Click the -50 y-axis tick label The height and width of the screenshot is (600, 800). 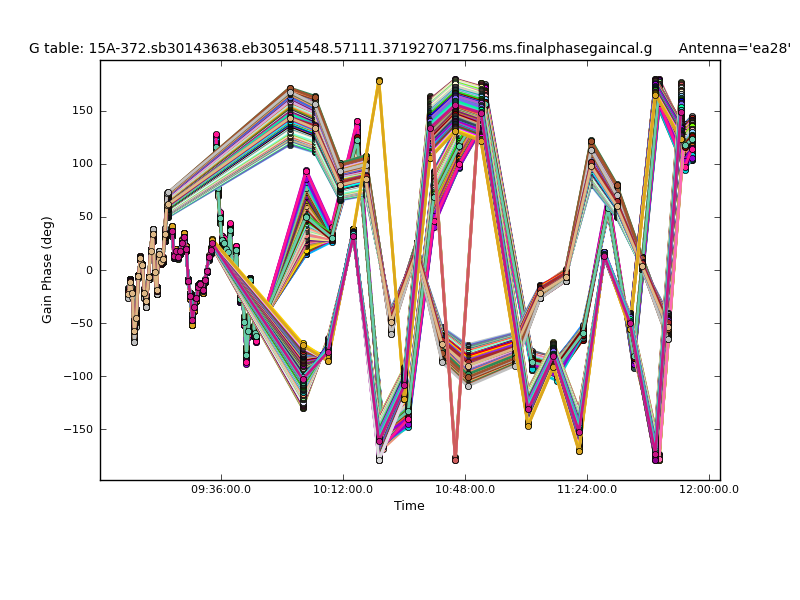pos(82,323)
